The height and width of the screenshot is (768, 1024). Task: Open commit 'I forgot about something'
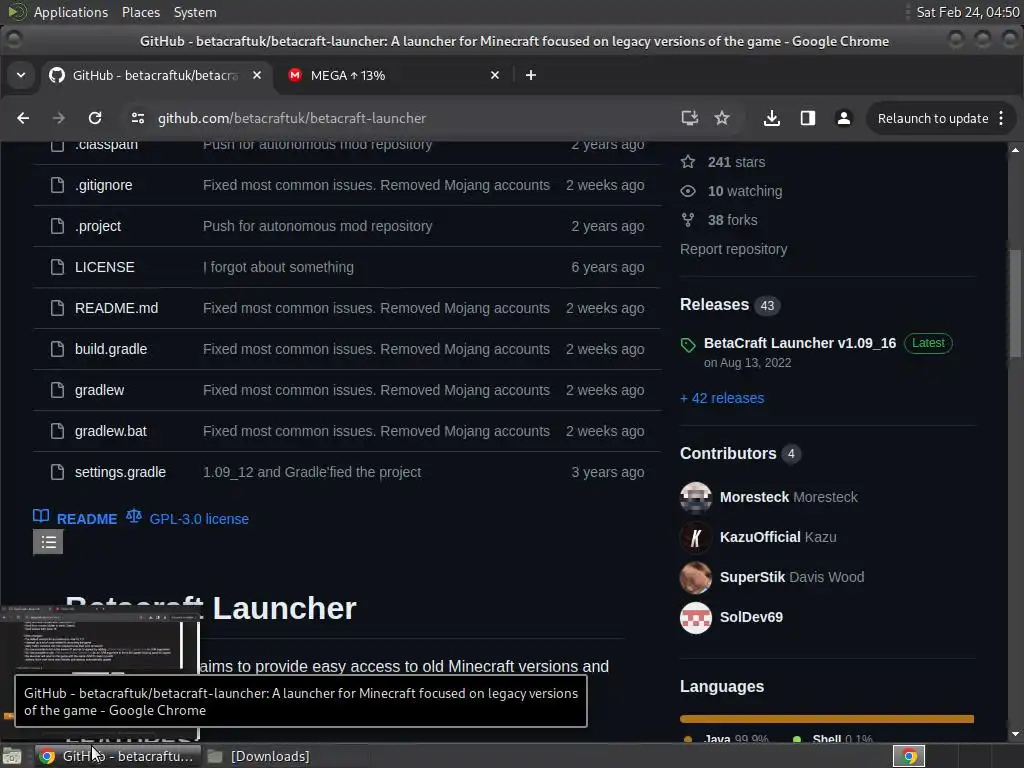278,267
